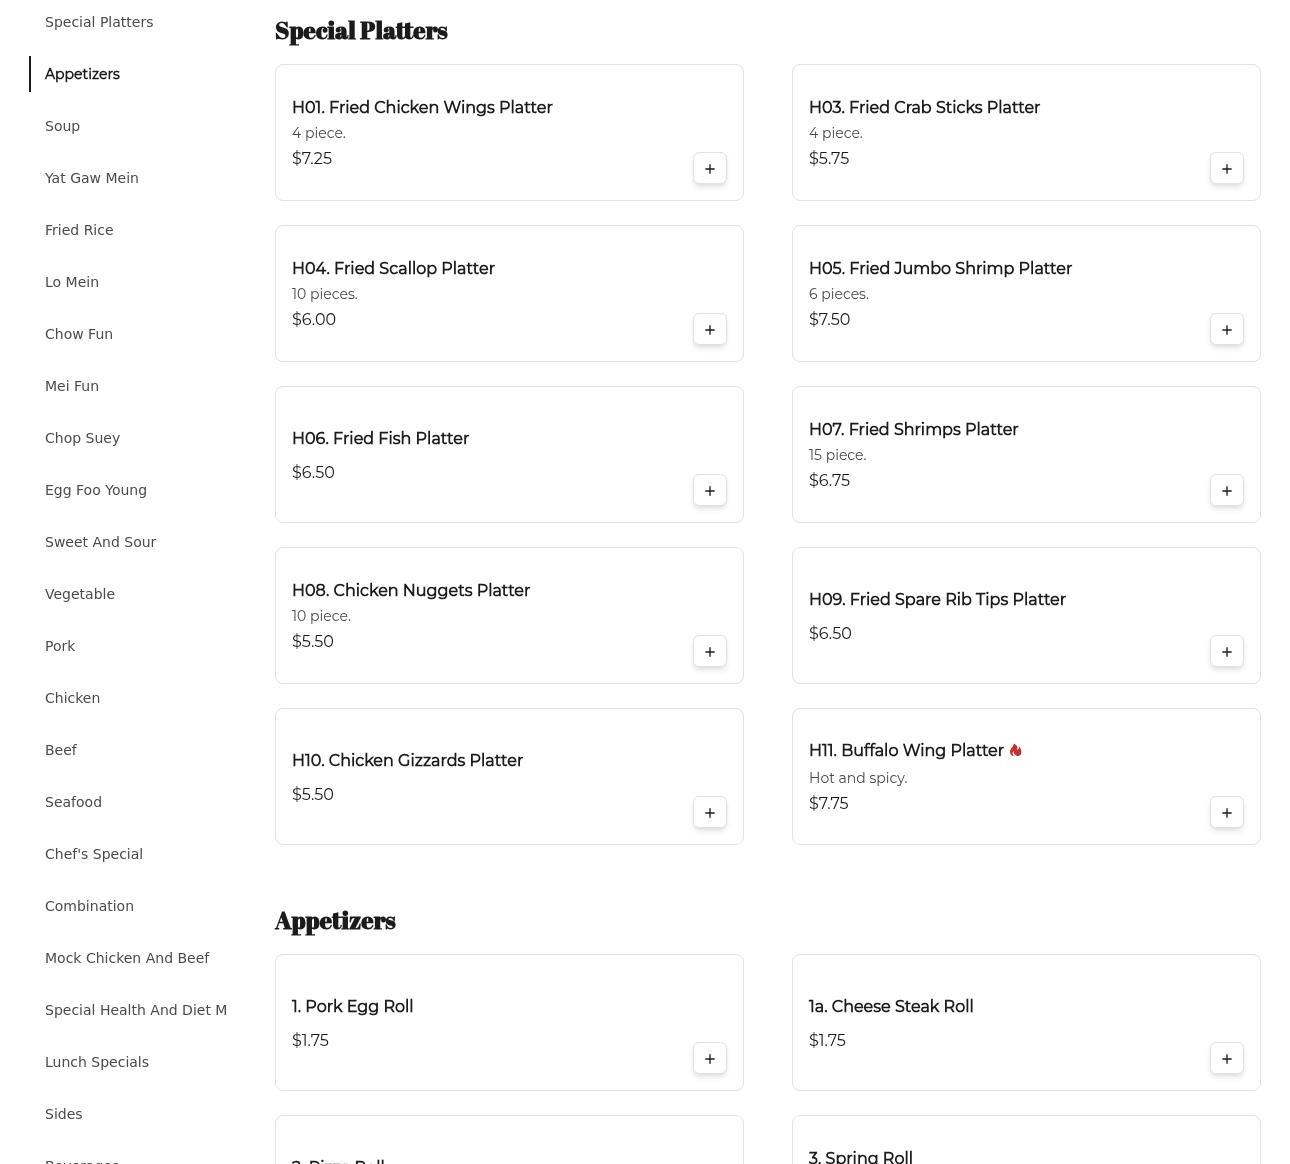Go to Chop Suey section

click(82, 438)
